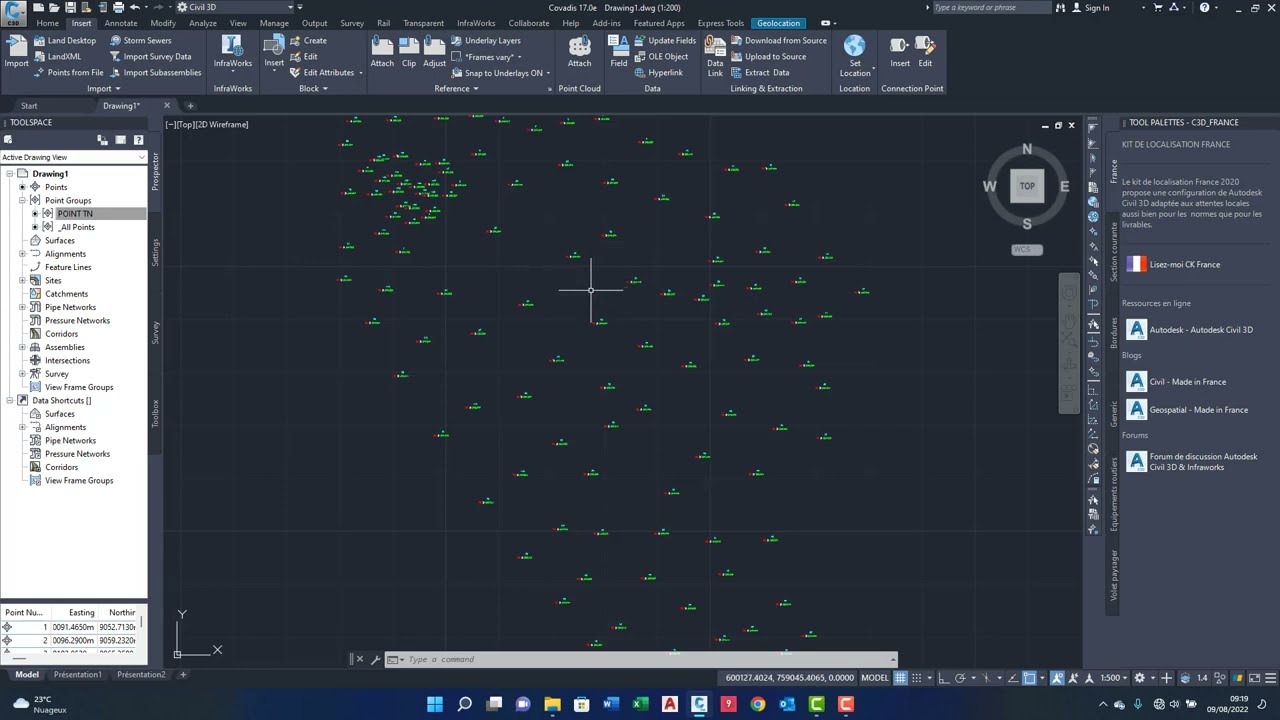Toggle MODEL space button in status bar

click(x=875, y=678)
